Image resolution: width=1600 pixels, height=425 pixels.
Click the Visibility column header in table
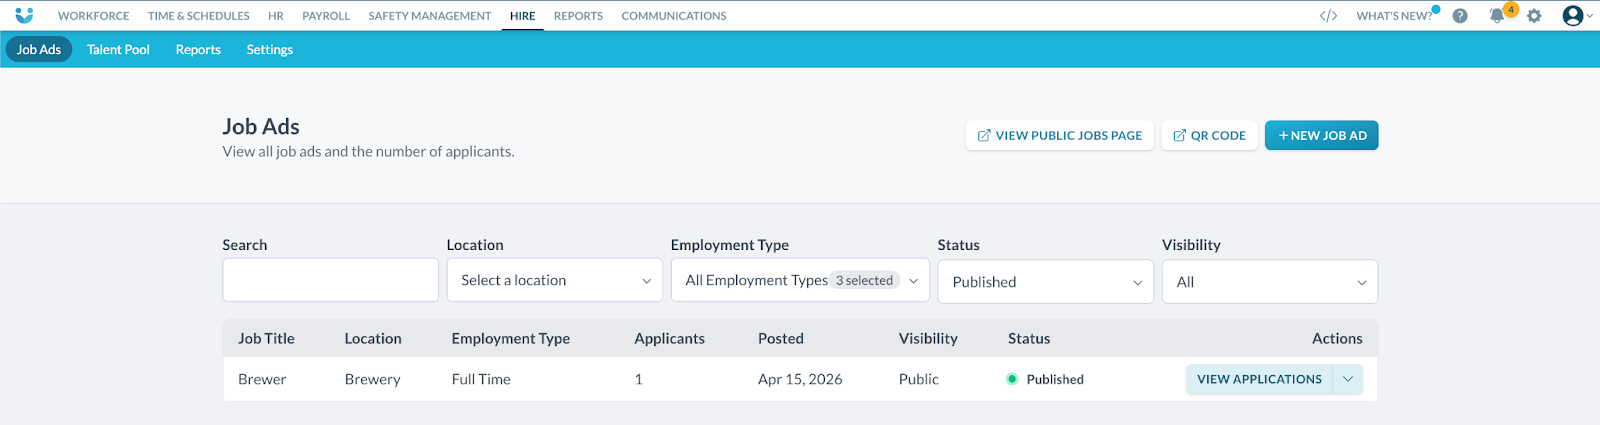click(x=928, y=338)
